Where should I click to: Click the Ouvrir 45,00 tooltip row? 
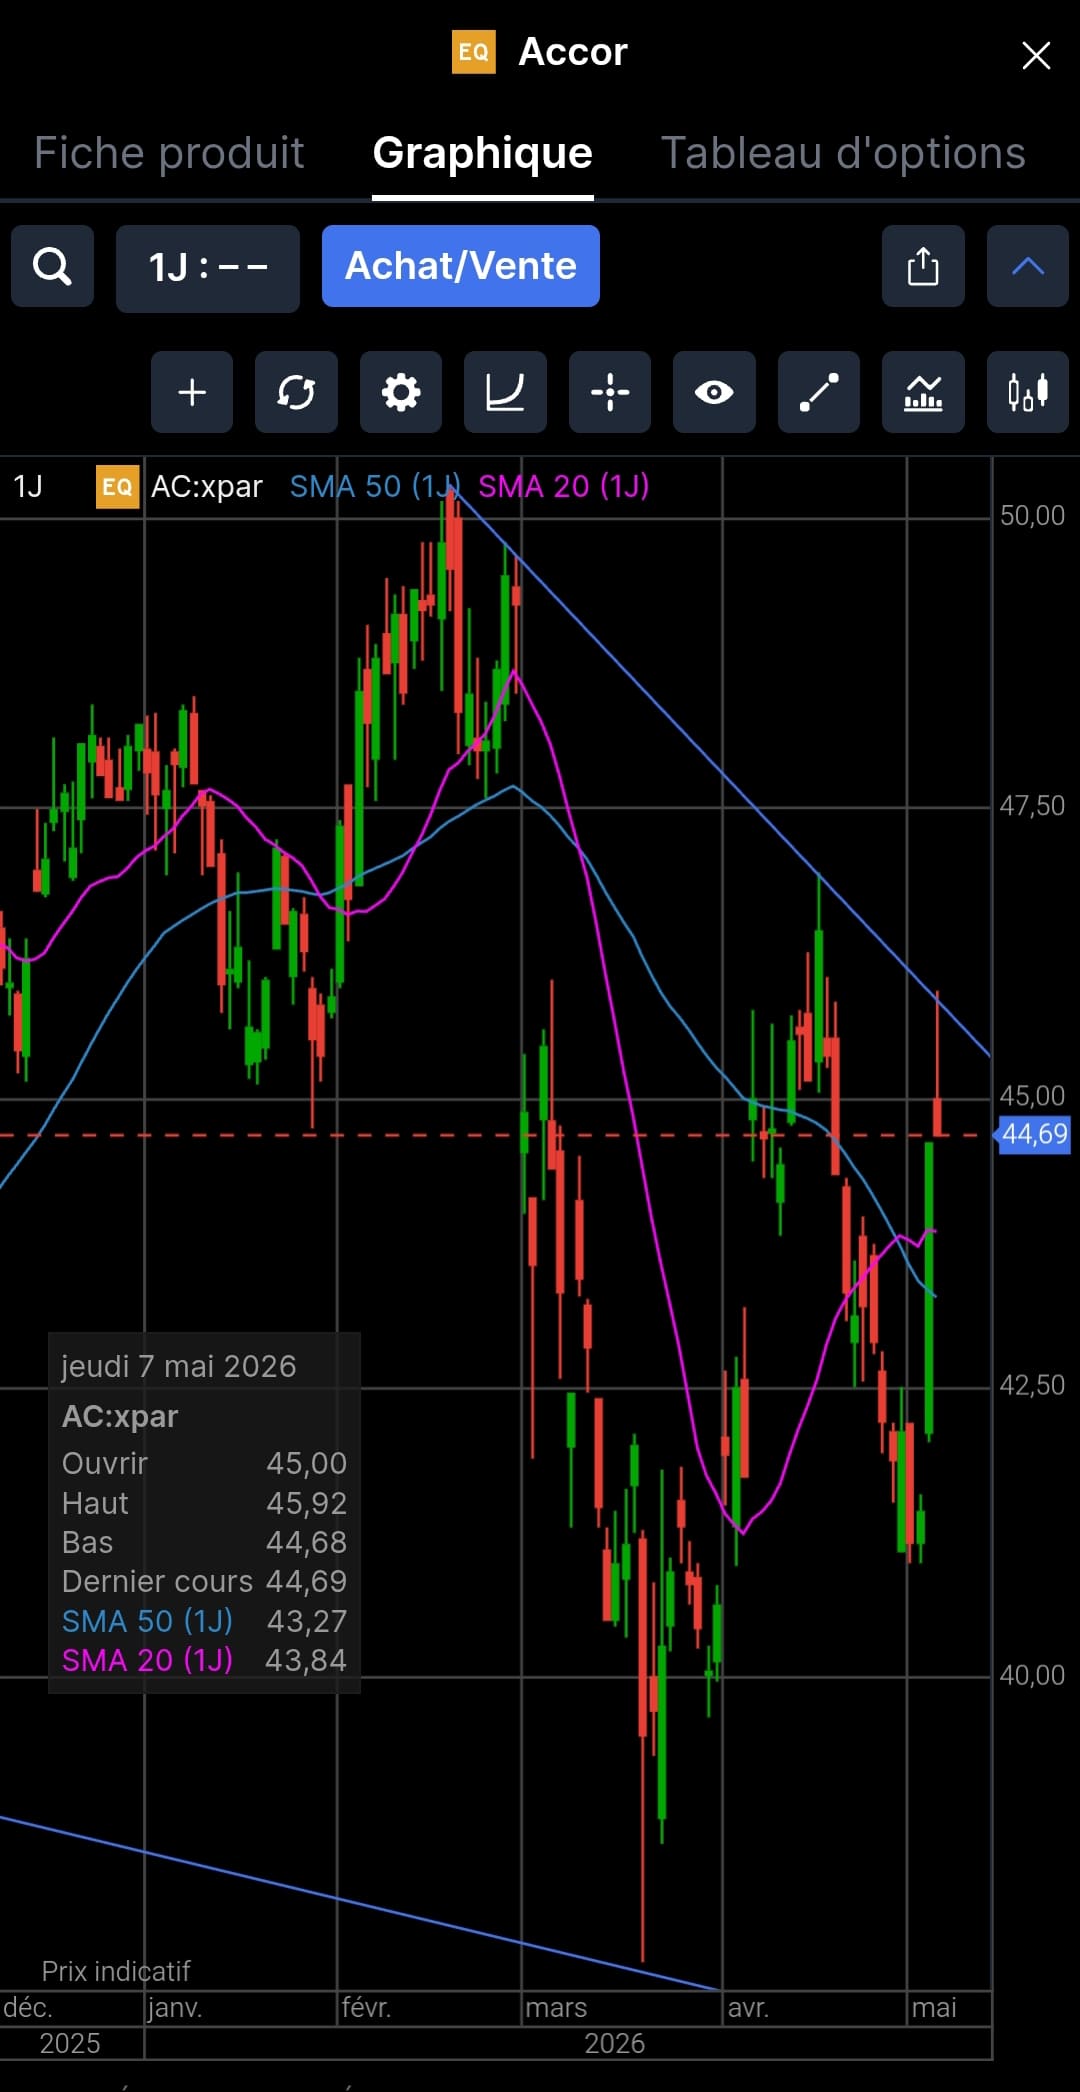204,1464
